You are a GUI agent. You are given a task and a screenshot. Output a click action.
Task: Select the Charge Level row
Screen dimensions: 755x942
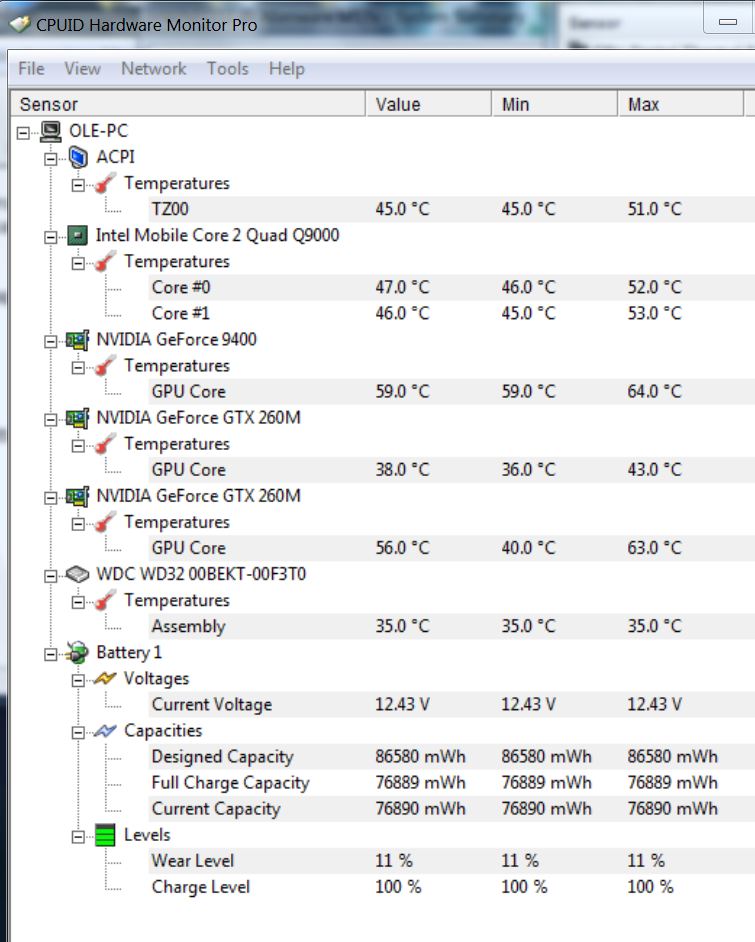coord(452,887)
